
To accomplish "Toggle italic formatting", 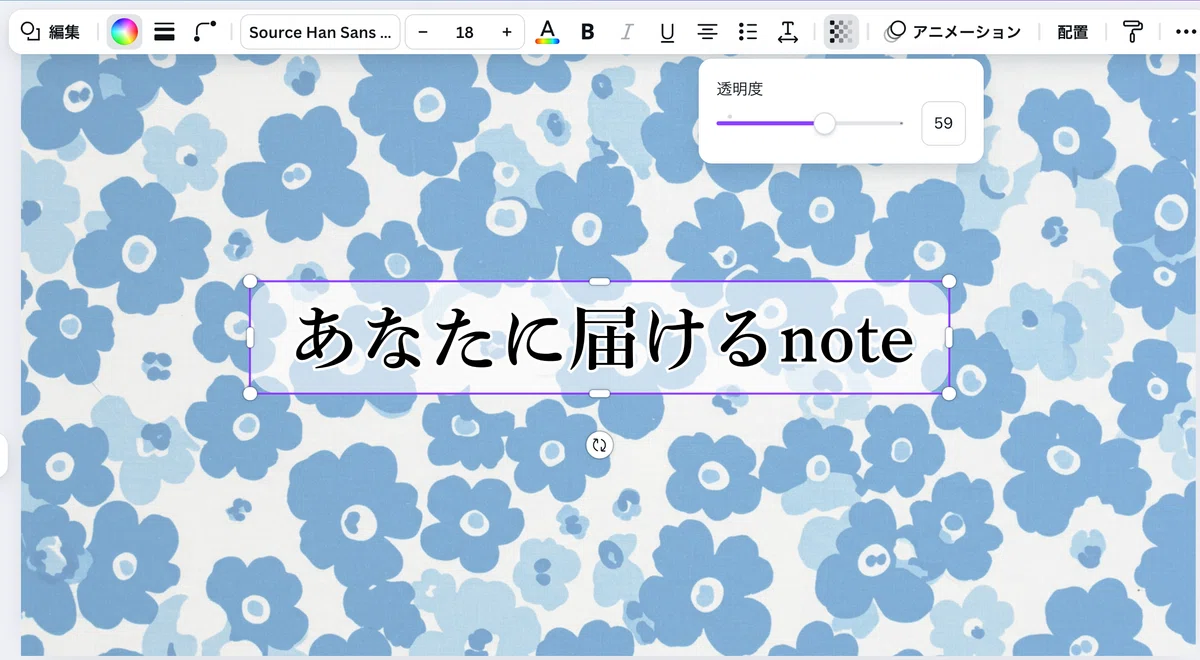I will (627, 32).
